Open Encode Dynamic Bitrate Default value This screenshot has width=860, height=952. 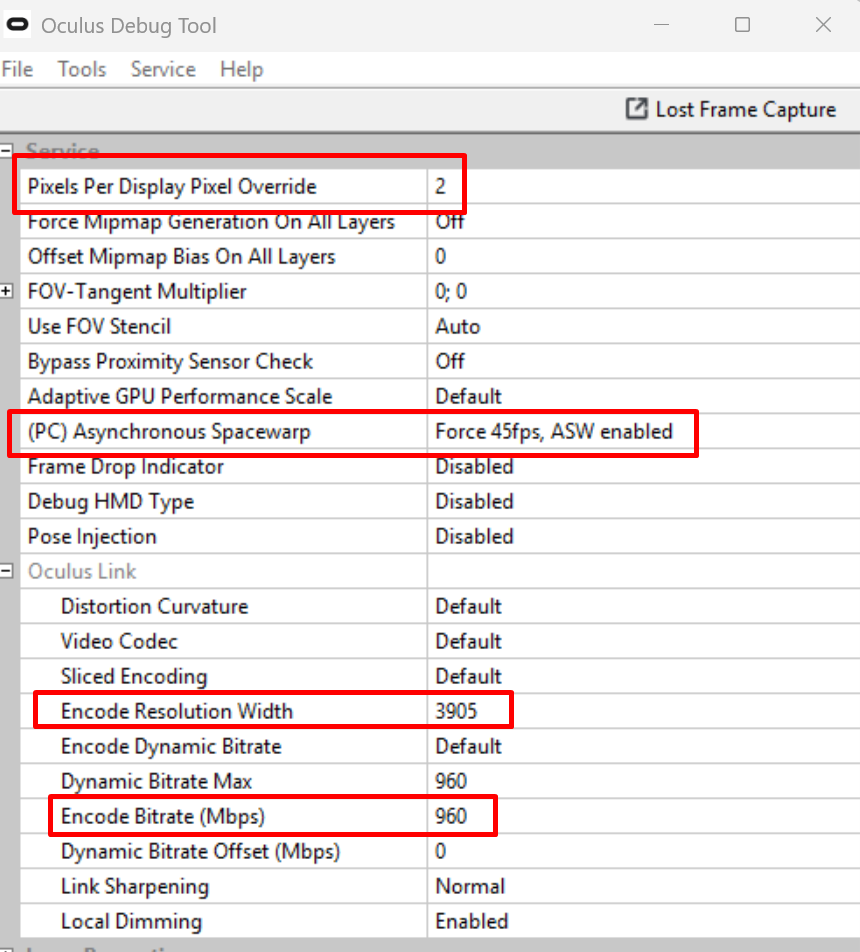(x=468, y=746)
